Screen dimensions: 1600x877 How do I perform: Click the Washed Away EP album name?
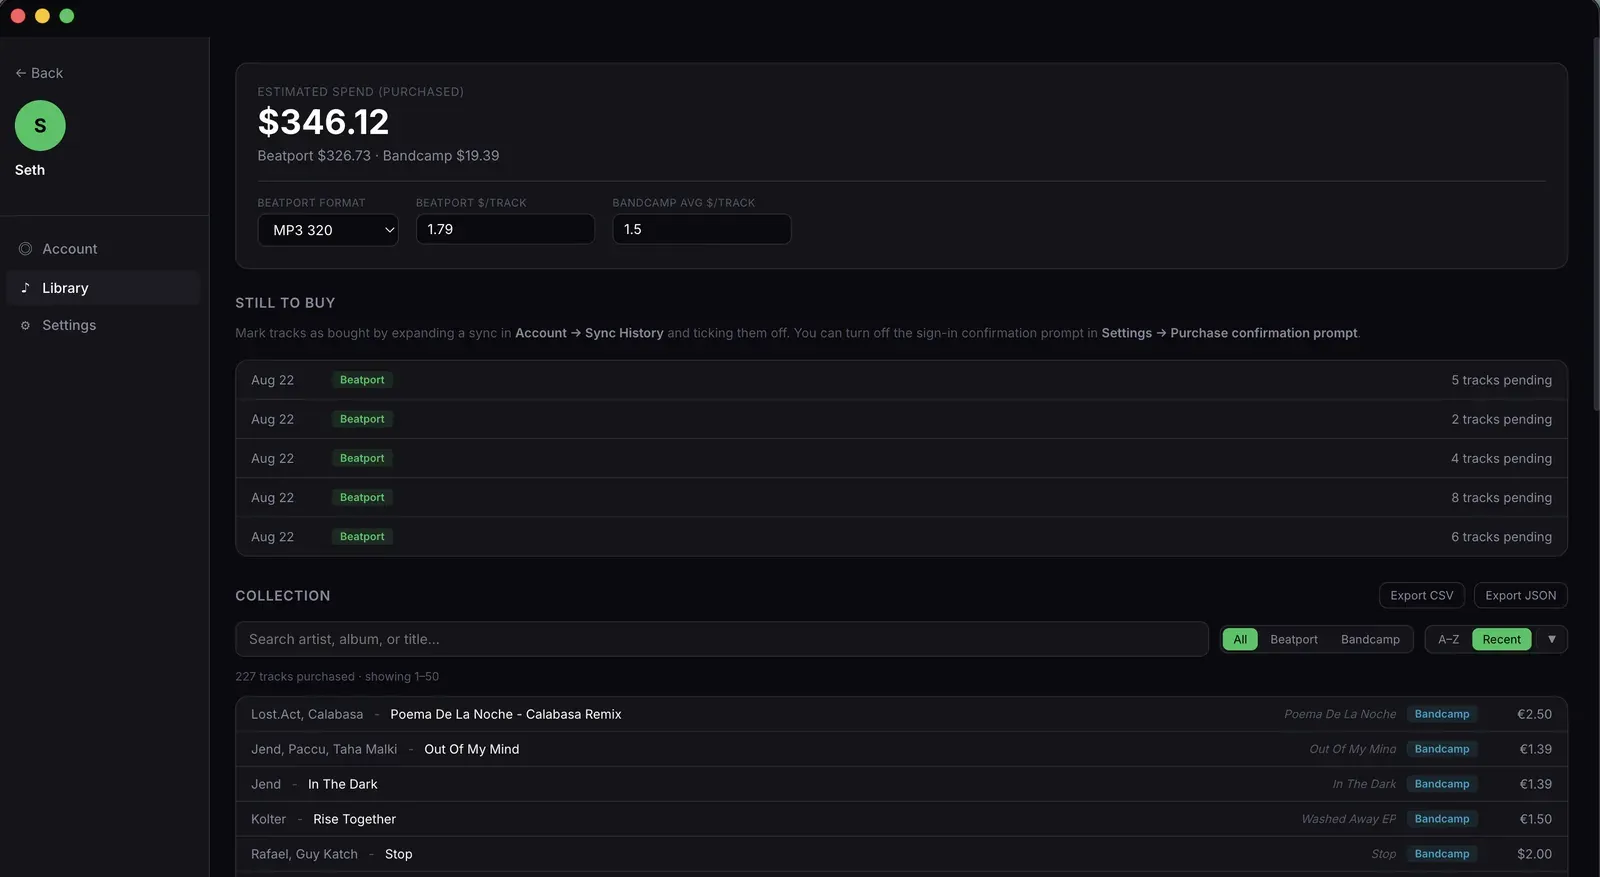click(1348, 819)
